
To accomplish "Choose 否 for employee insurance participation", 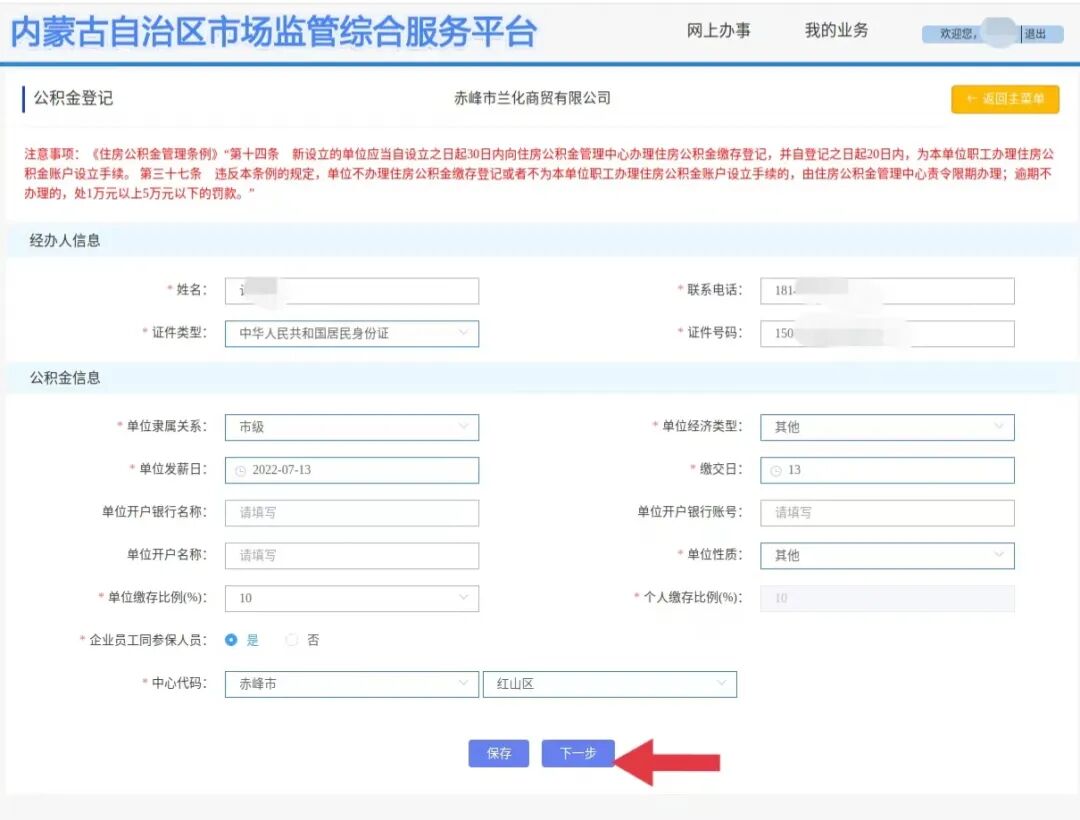I will [x=290, y=641].
